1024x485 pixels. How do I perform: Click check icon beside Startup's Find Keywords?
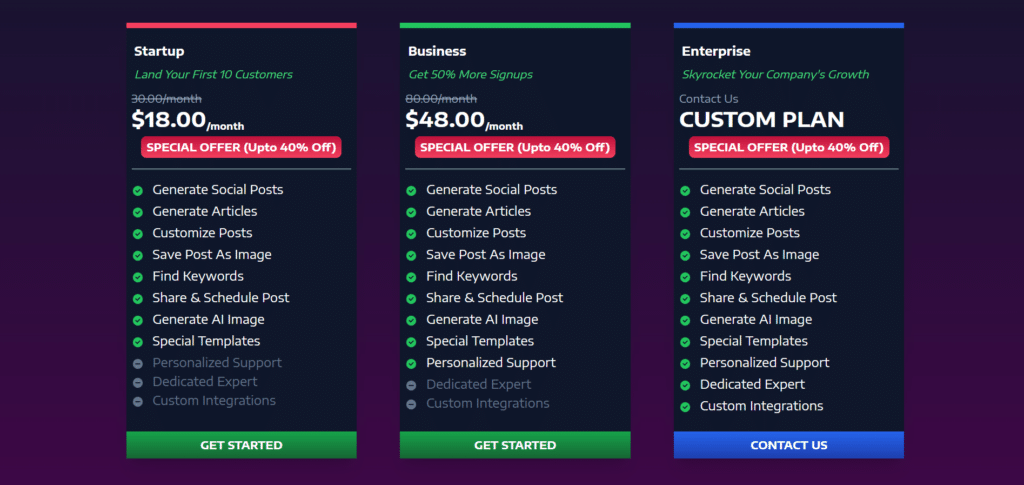coord(137,277)
